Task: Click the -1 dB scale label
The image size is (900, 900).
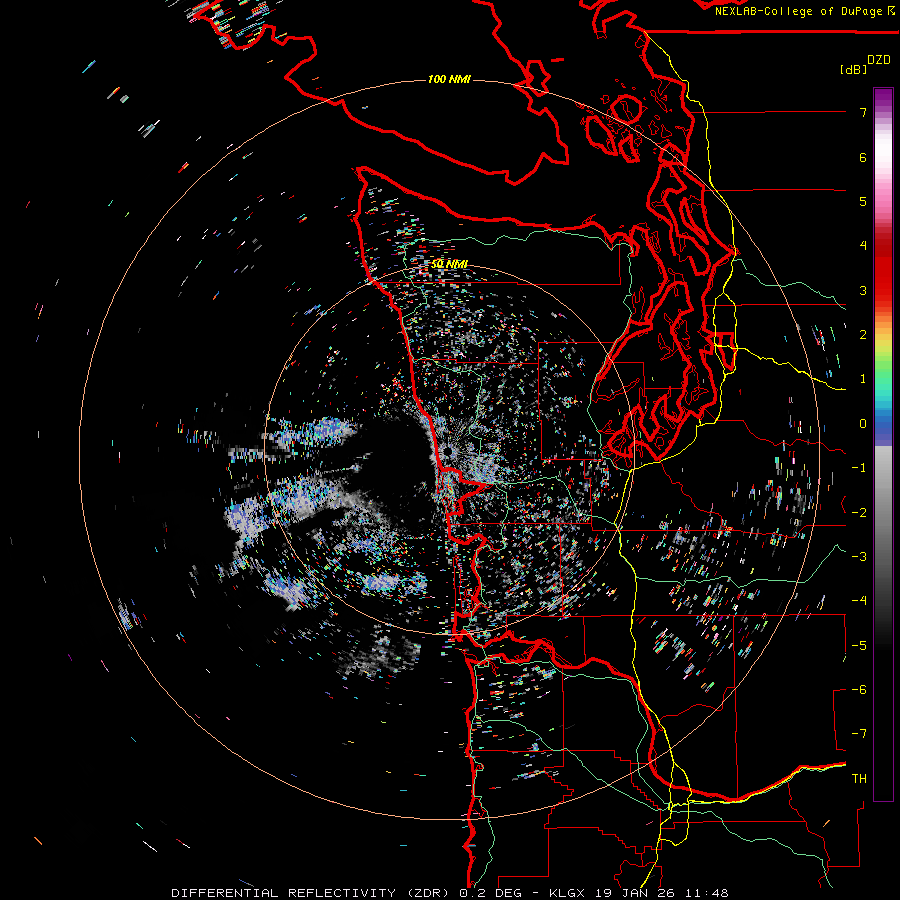Action: [859, 468]
